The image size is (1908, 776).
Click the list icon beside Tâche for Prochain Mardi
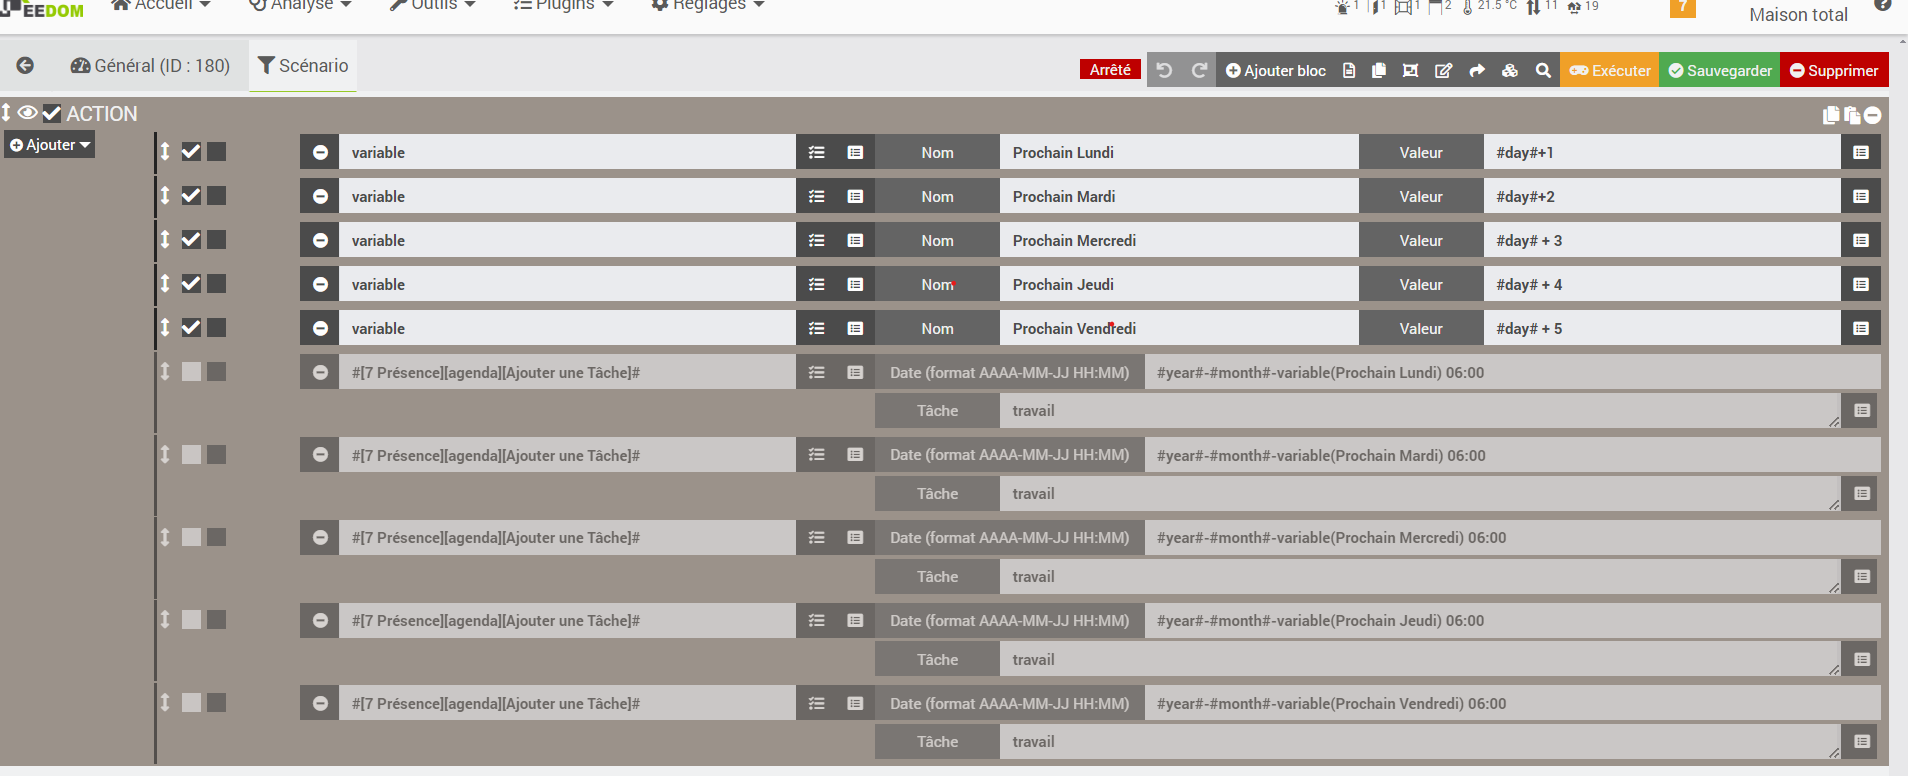click(x=1861, y=493)
